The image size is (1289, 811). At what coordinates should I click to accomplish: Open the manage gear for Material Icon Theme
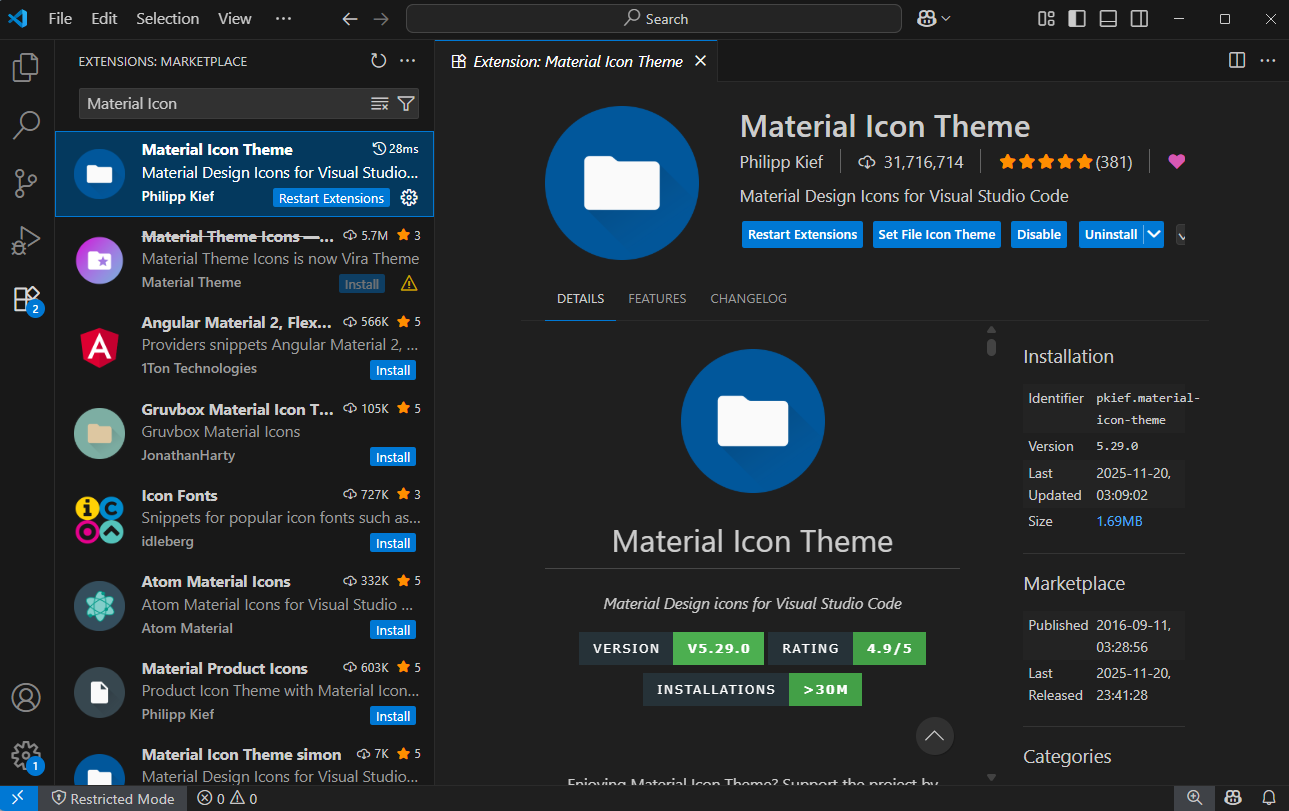[408, 198]
